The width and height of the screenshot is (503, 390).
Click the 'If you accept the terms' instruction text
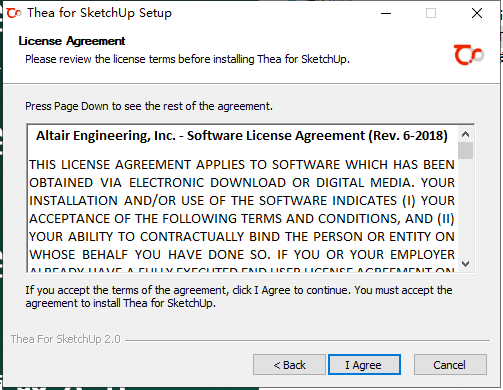[239, 296]
